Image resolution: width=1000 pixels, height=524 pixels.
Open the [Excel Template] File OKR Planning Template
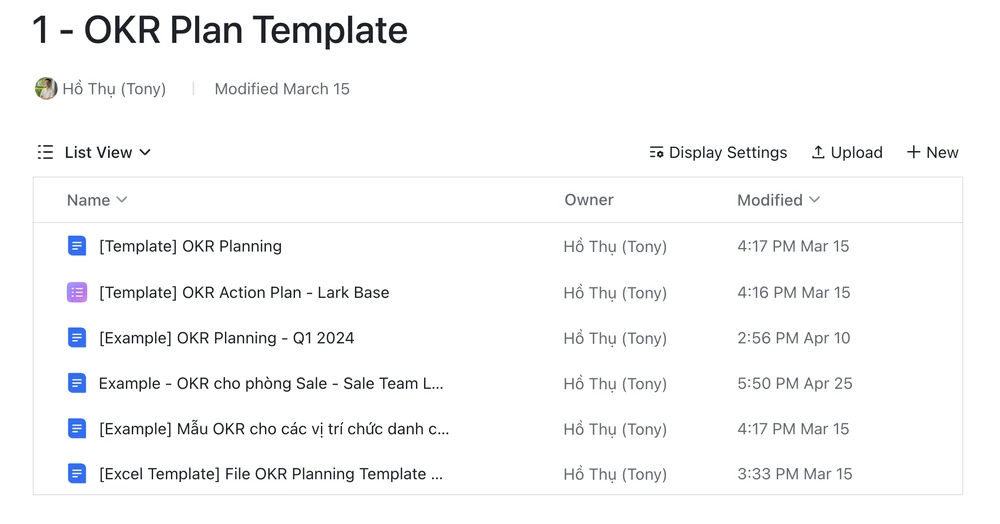[270, 474]
